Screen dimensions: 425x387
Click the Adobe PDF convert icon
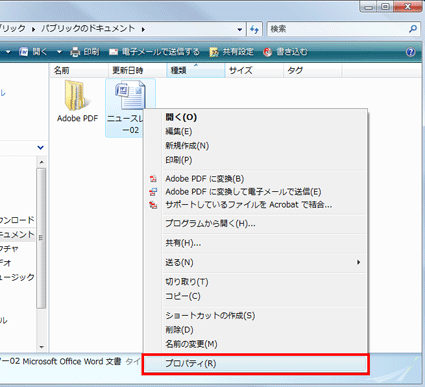[153, 179]
